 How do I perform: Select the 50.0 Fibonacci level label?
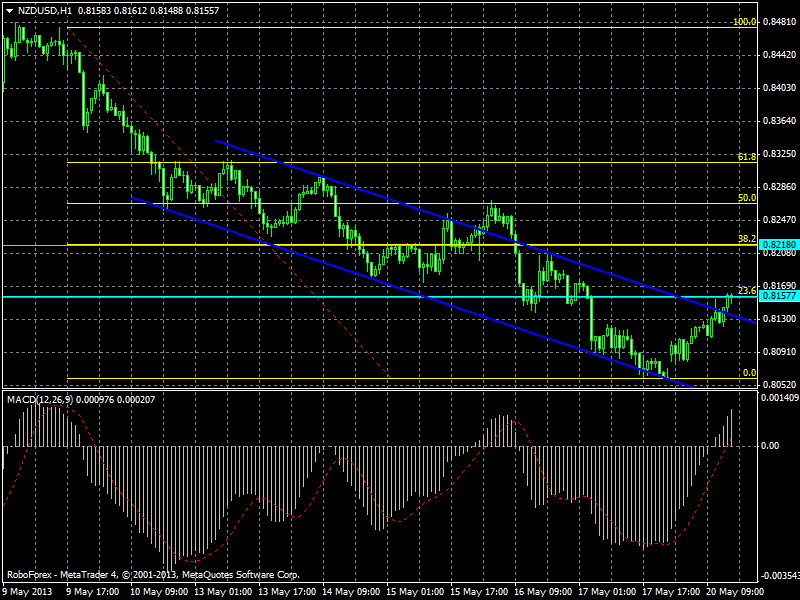tap(747, 198)
